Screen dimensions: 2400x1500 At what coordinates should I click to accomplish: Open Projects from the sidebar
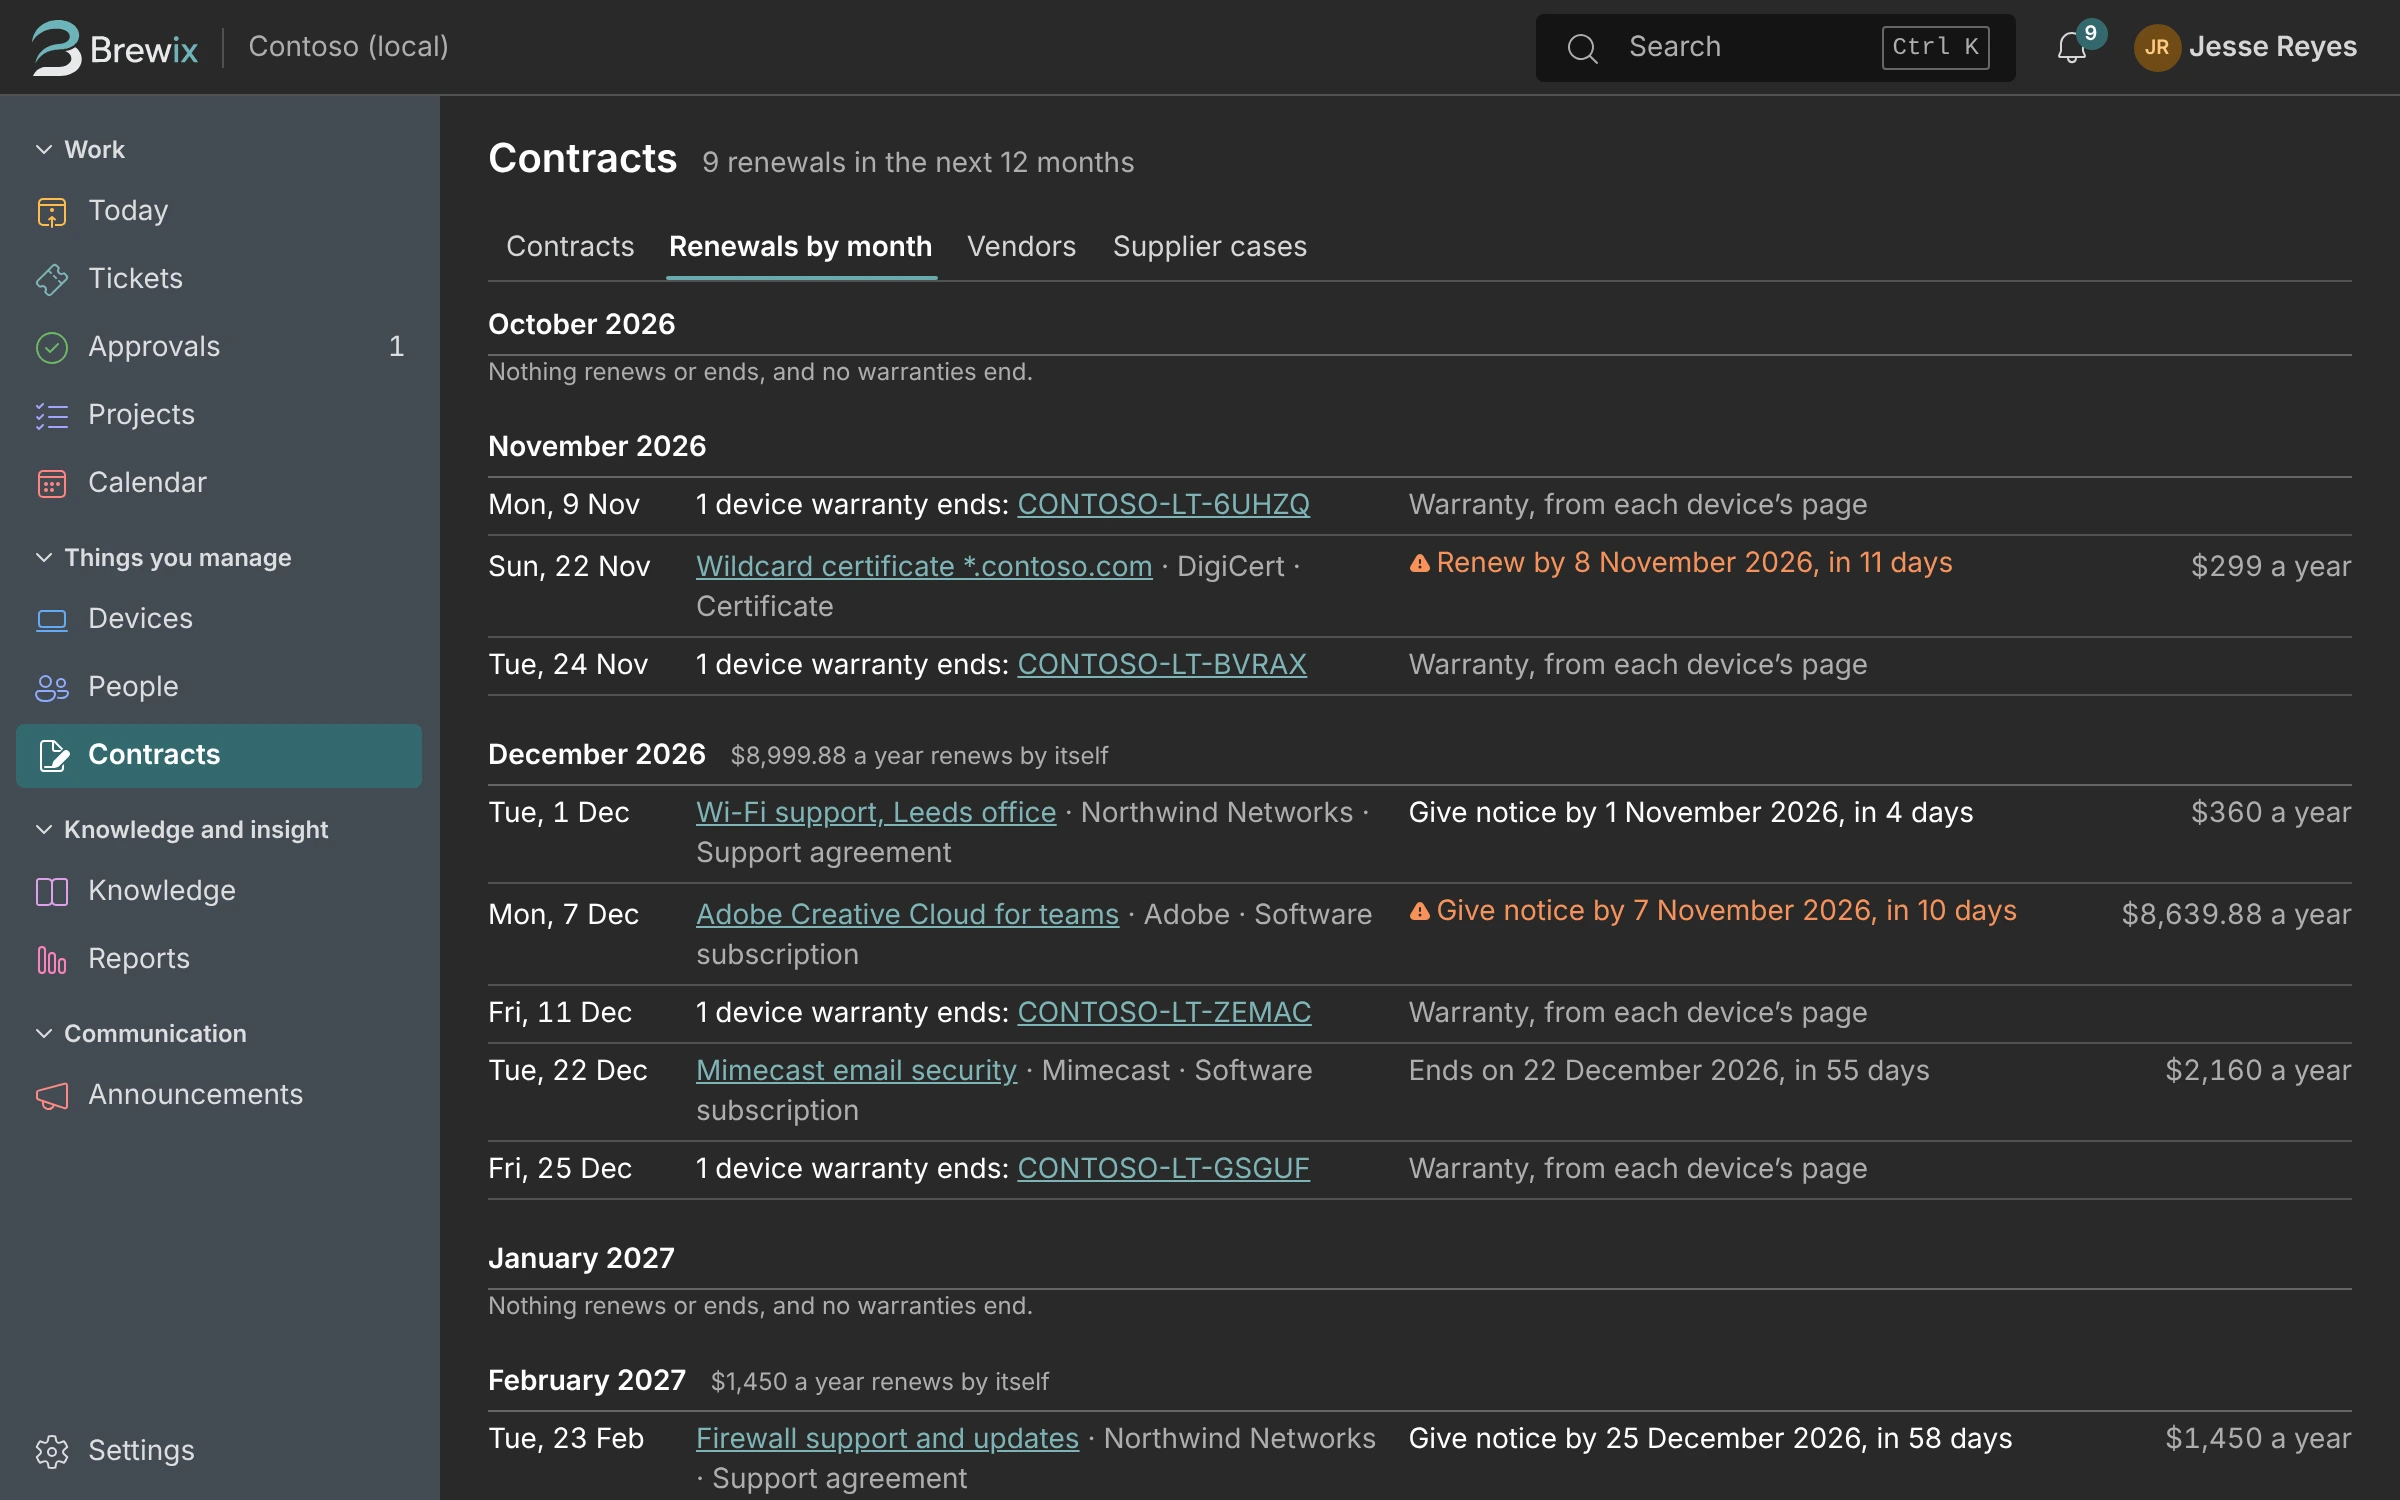pyautogui.click(x=219, y=415)
